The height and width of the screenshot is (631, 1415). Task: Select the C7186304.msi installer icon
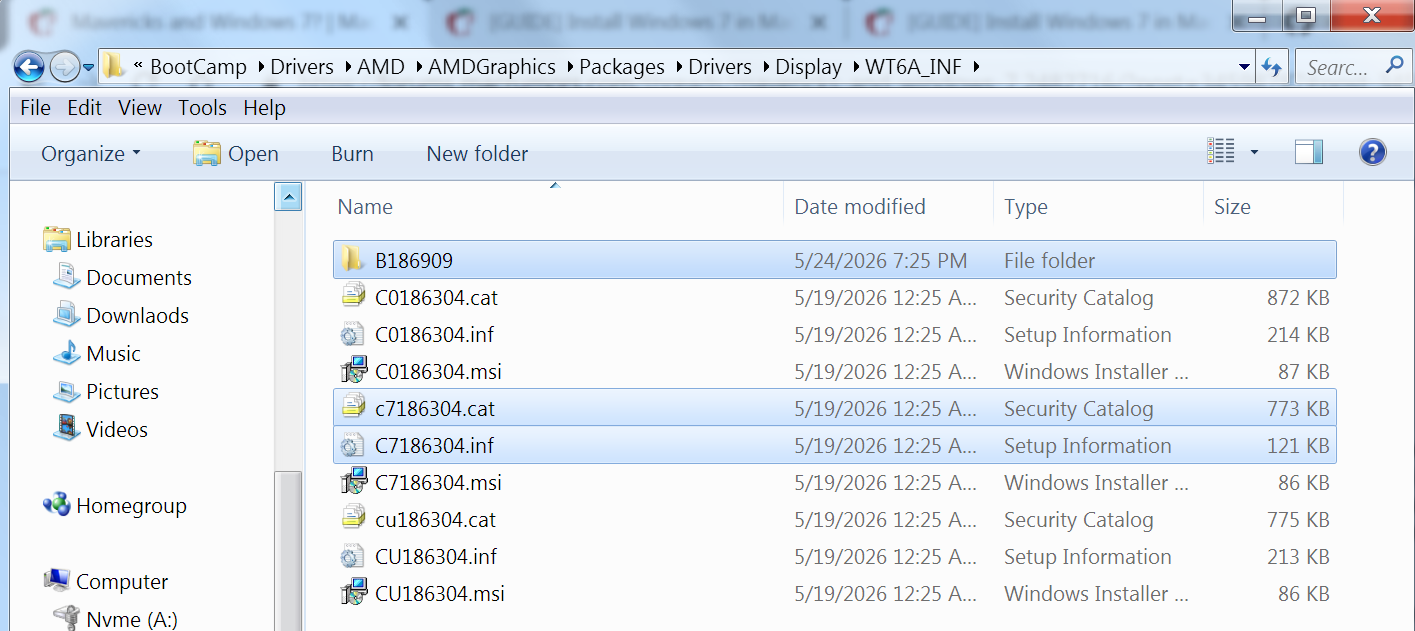353,482
